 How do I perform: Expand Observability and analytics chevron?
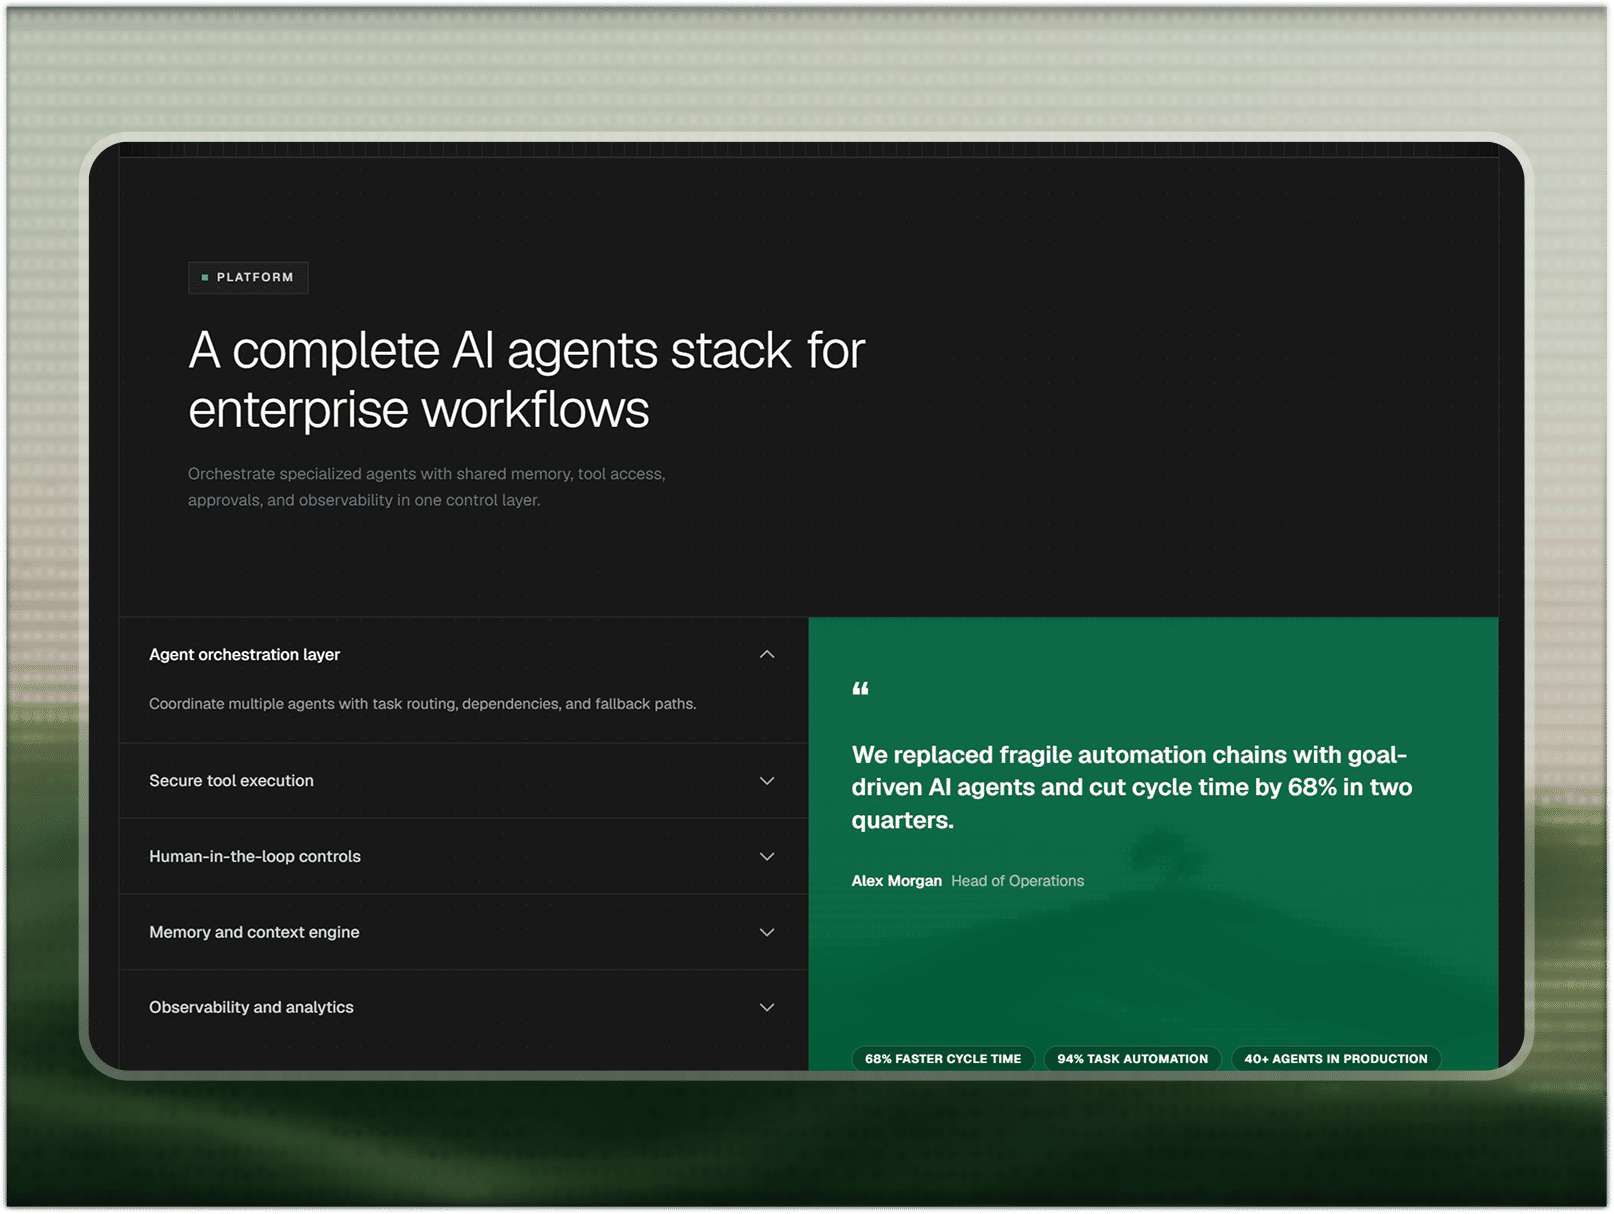[767, 1007]
